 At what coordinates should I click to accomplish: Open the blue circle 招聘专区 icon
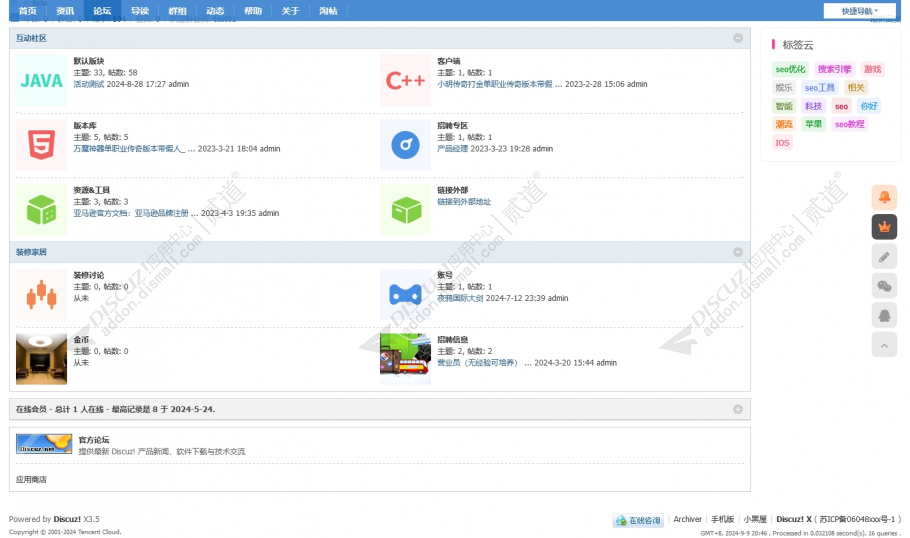(x=405, y=145)
